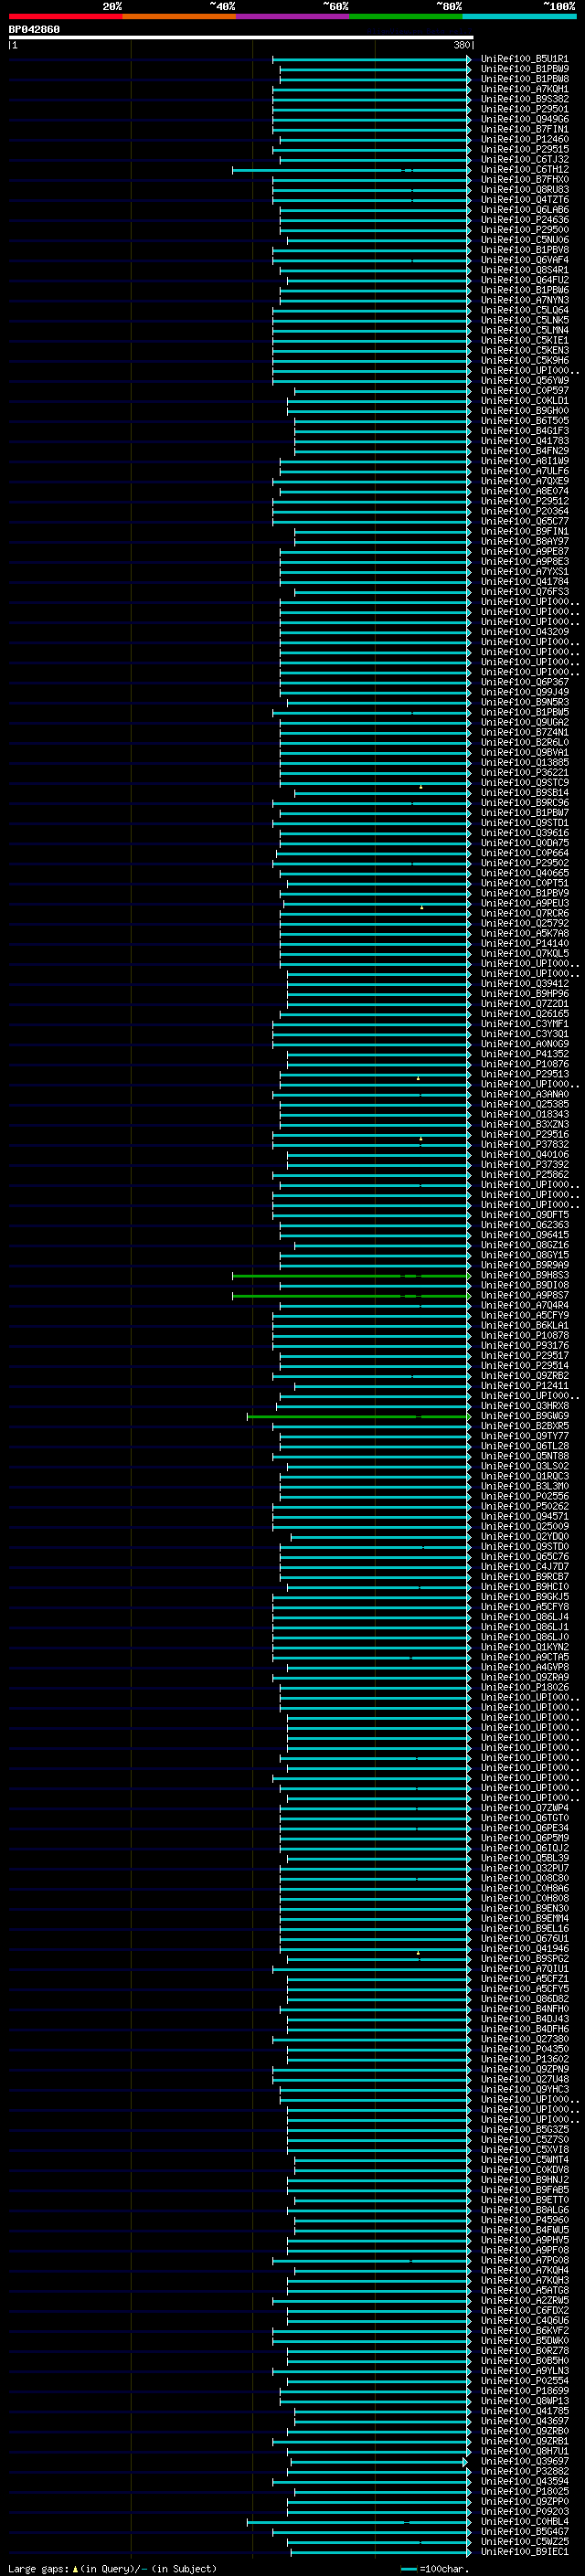Click green alignment bar of A9P8S7
This screenshot has height=2576, width=585.
(351, 1296)
